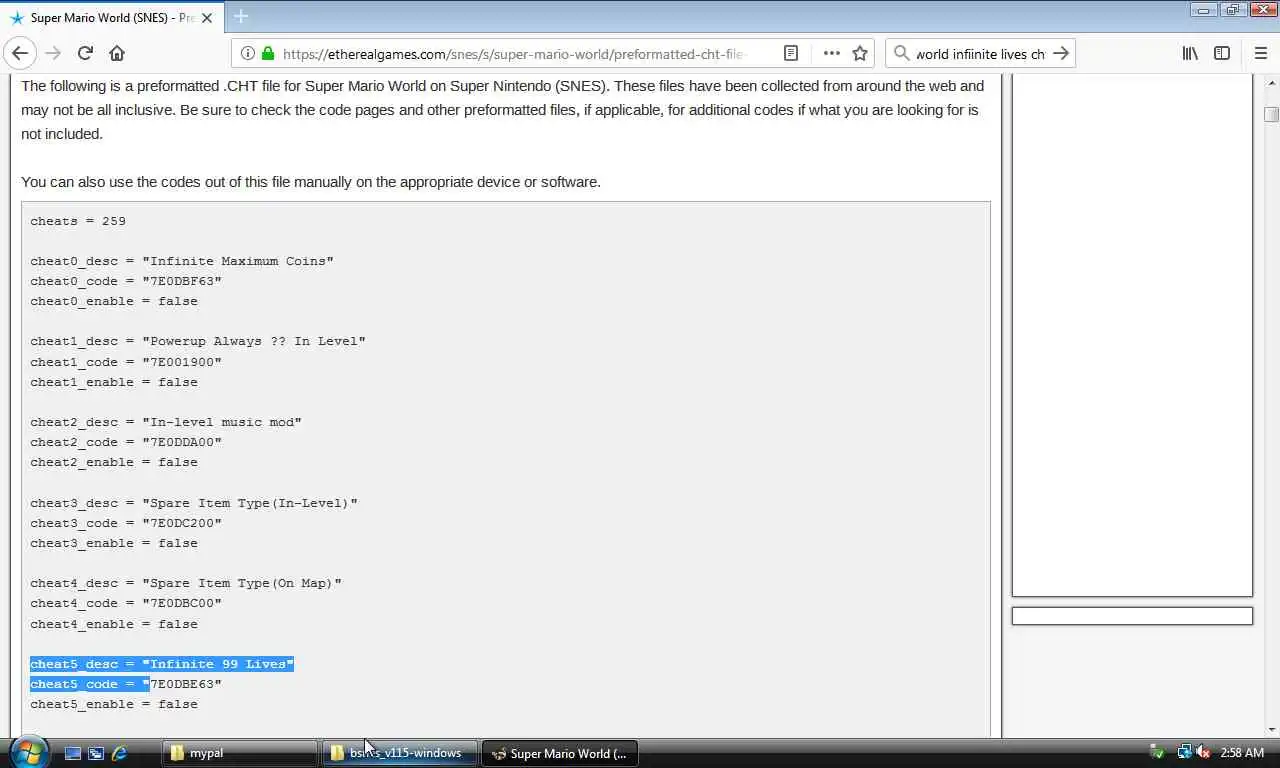Click the "Spare Item Type(On Map)" line
The image size is (1280, 768).
[x=186, y=583]
